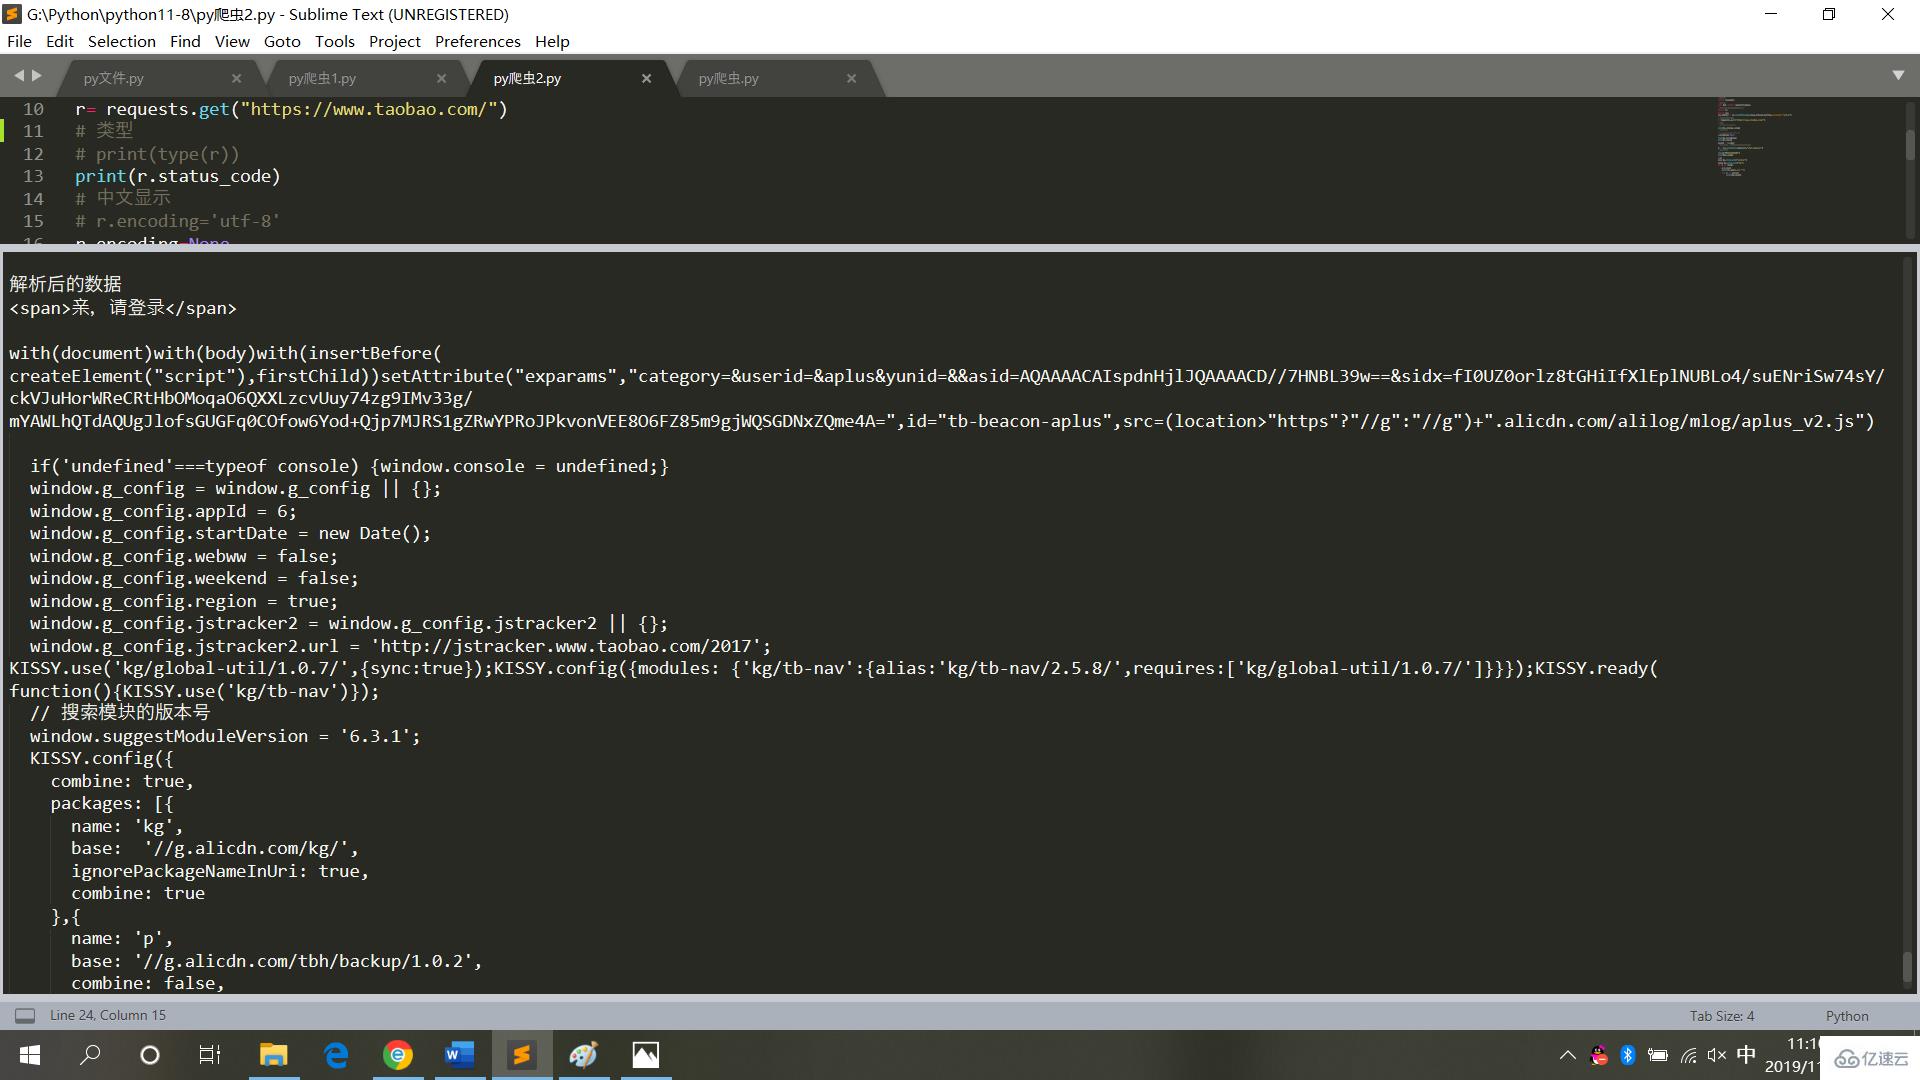The image size is (1920, 1080).
Task: Launch Google Chrome from taskbar
Action: (398, 1055)
